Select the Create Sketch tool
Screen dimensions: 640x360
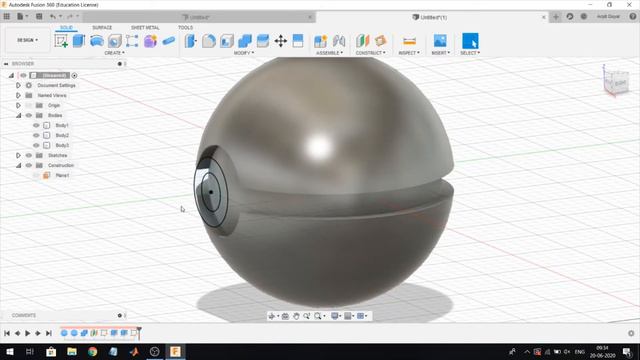pos(61,41)
